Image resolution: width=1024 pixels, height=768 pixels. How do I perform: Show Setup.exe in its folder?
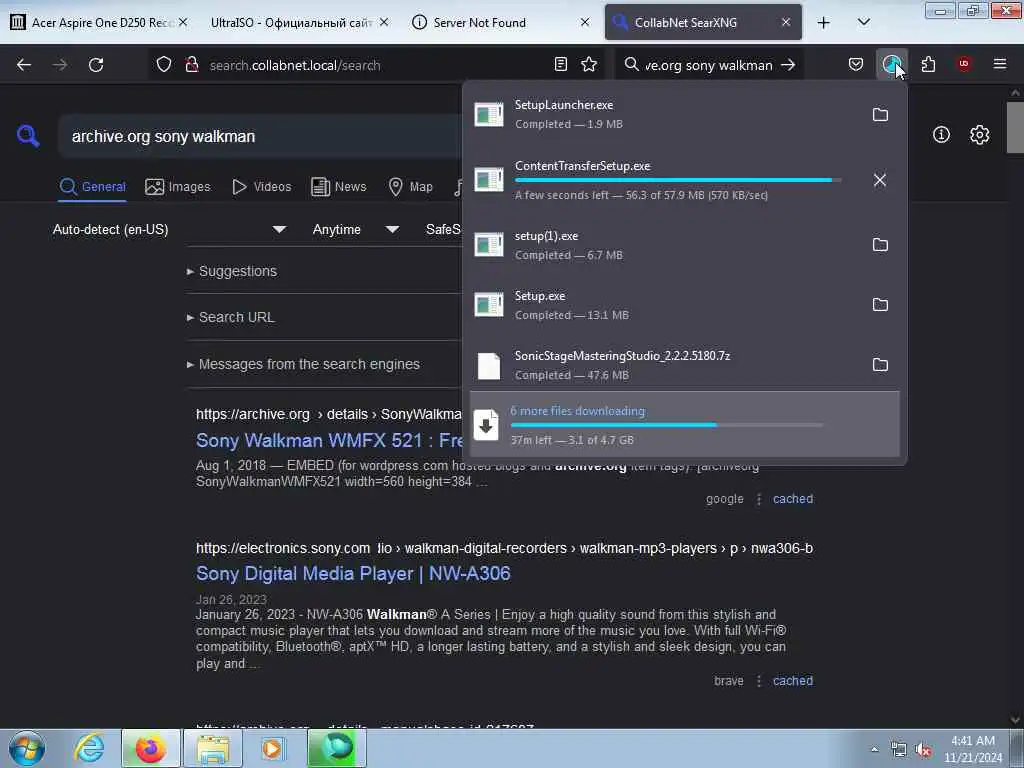click(x=880, y=305)
